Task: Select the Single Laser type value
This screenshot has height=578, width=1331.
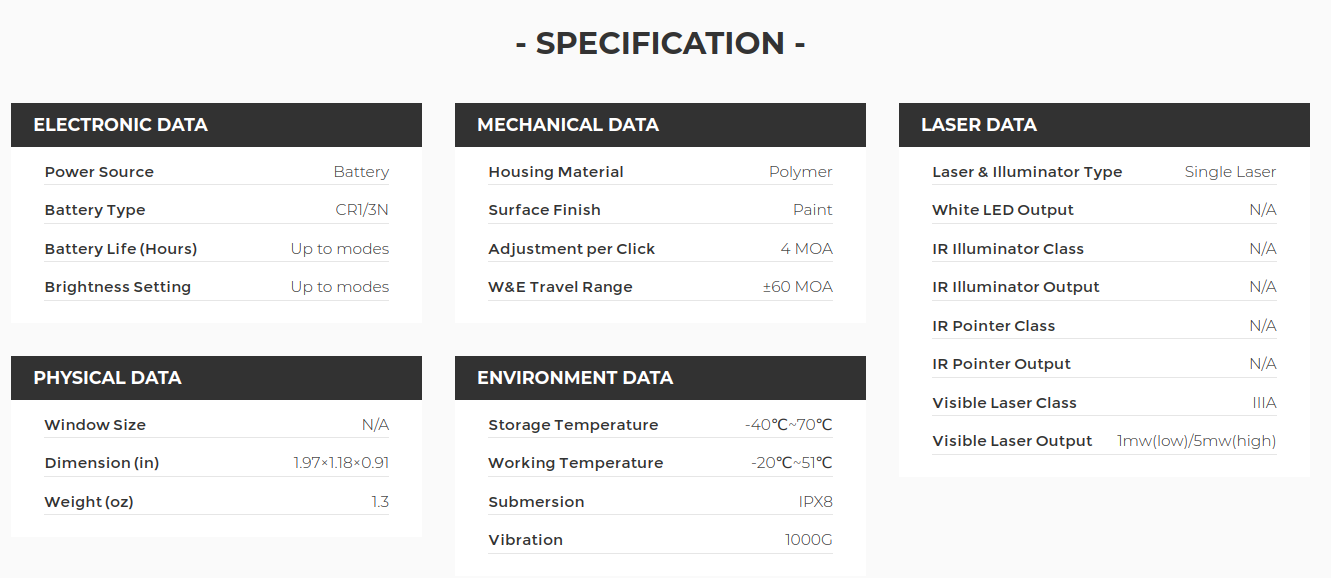Action: tap(1231, 172)
